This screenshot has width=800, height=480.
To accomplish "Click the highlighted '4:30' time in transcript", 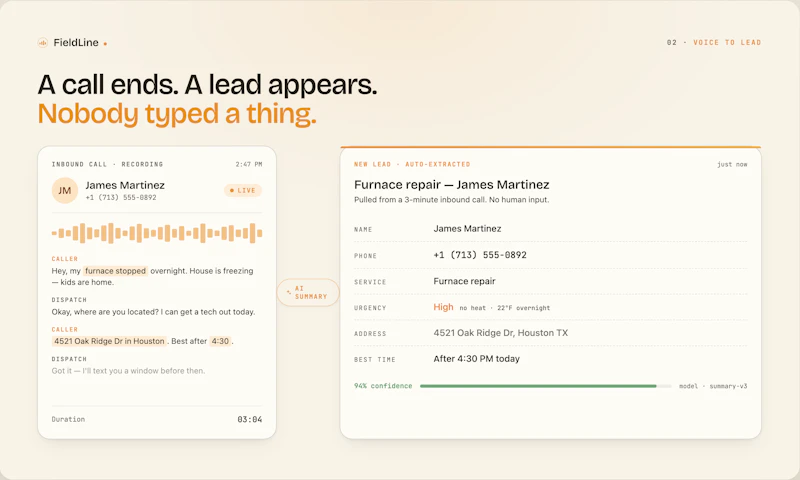I will (220, 341).
